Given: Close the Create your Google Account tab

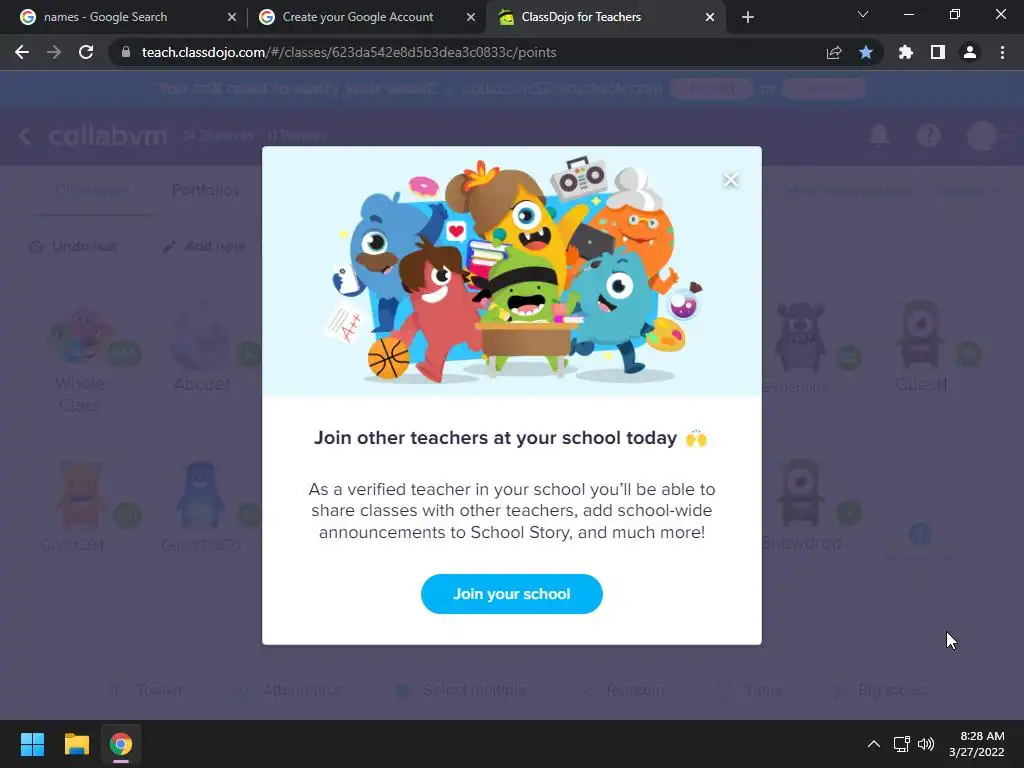Looking at the screenshot, I should (x=471, y=17).
